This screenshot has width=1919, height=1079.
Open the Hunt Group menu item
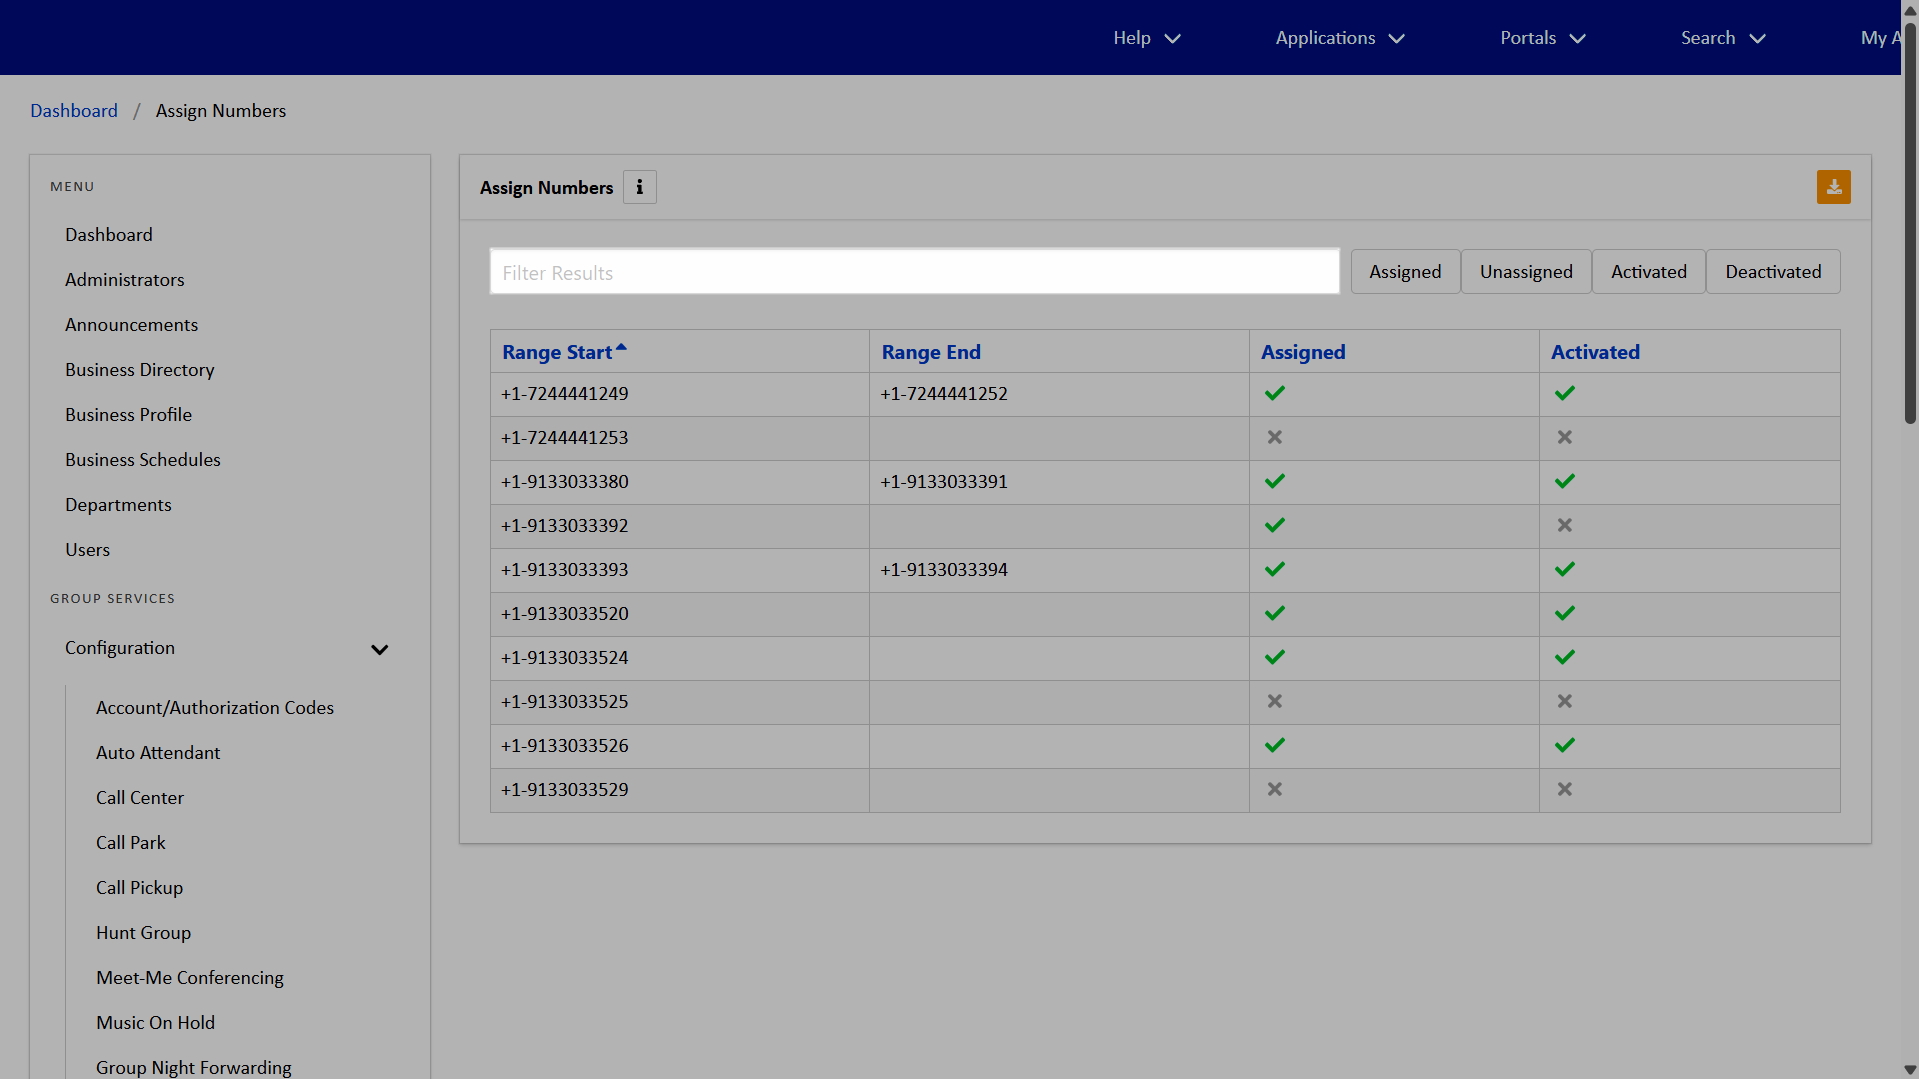pos(143,932)
